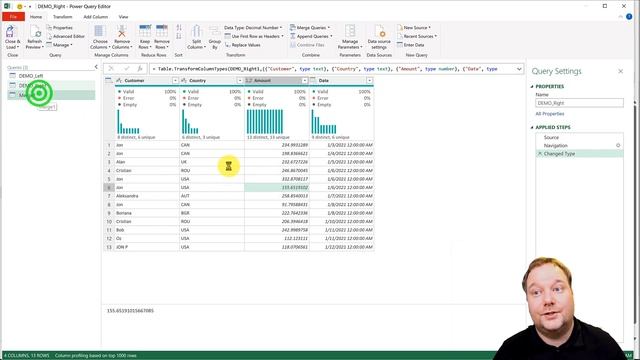Select the Customer cell 'Aleksandra'

(x=147, y=196)
